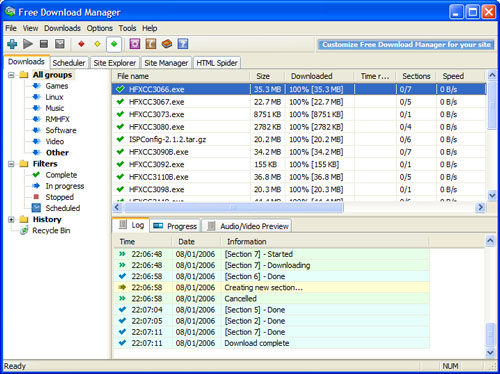
Task: Click the brown toolbar icon
Action: pos(151,44)
